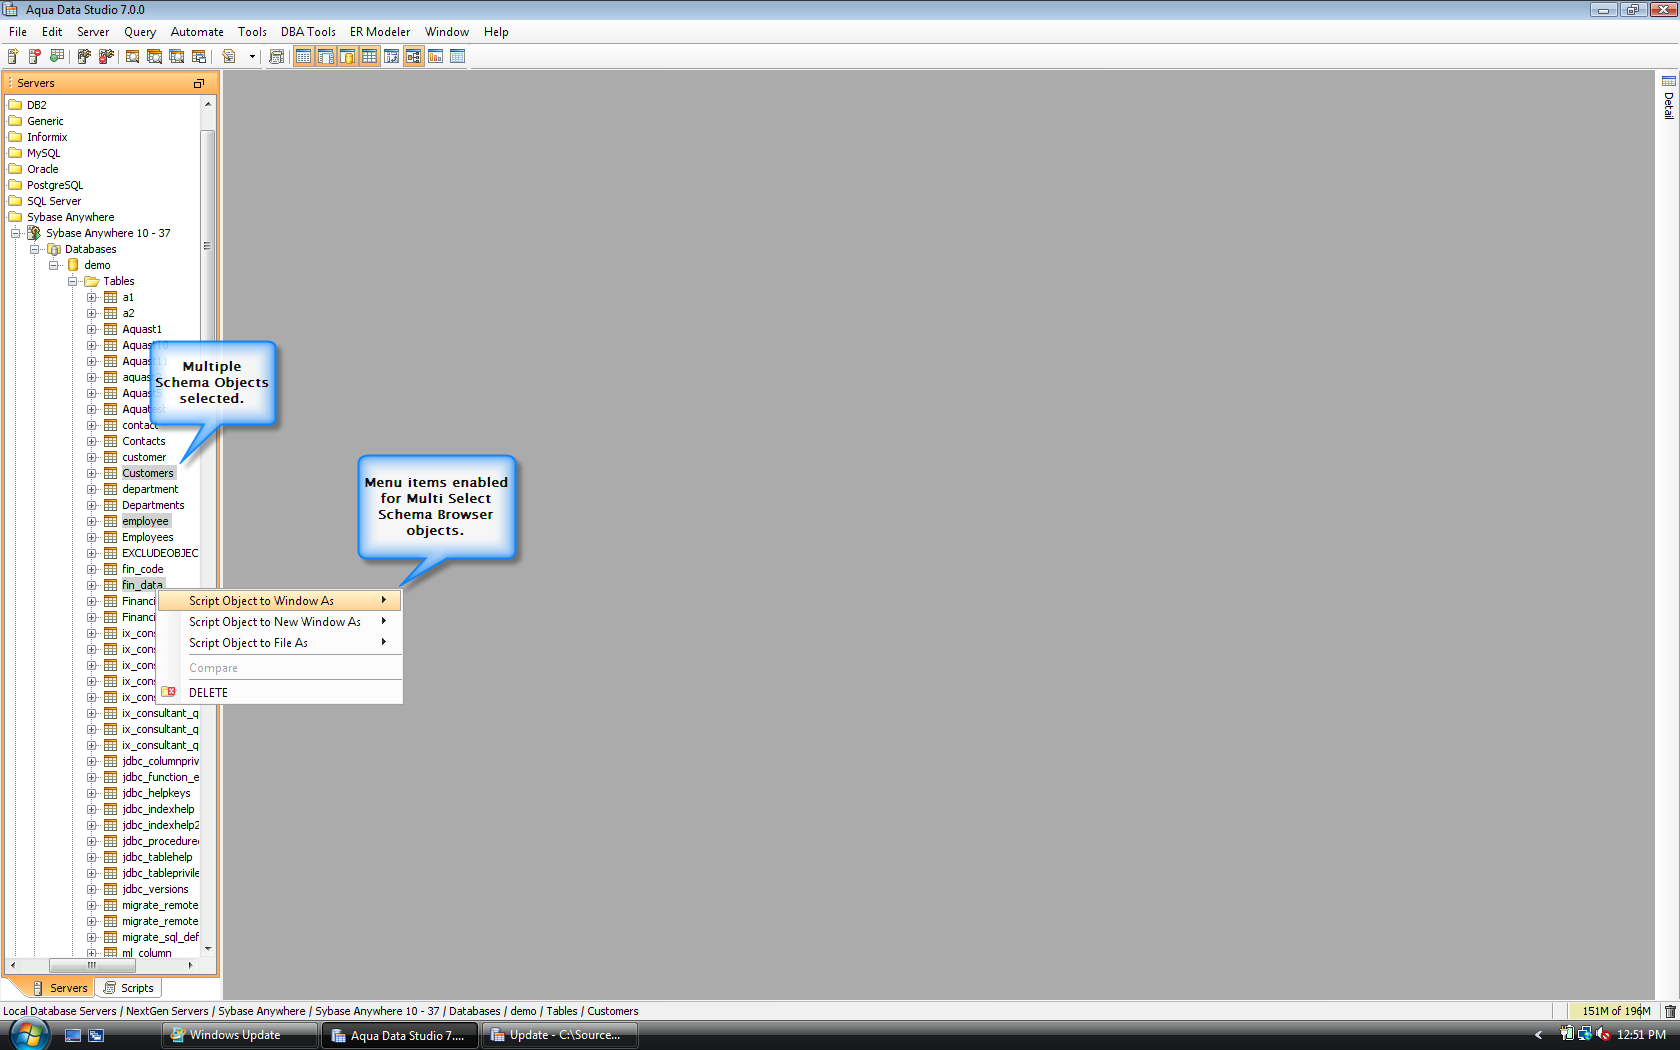Click the demo database cylinder icon
The image size is (1680, 1050).
pyautogui.click(x=73, y=265)
